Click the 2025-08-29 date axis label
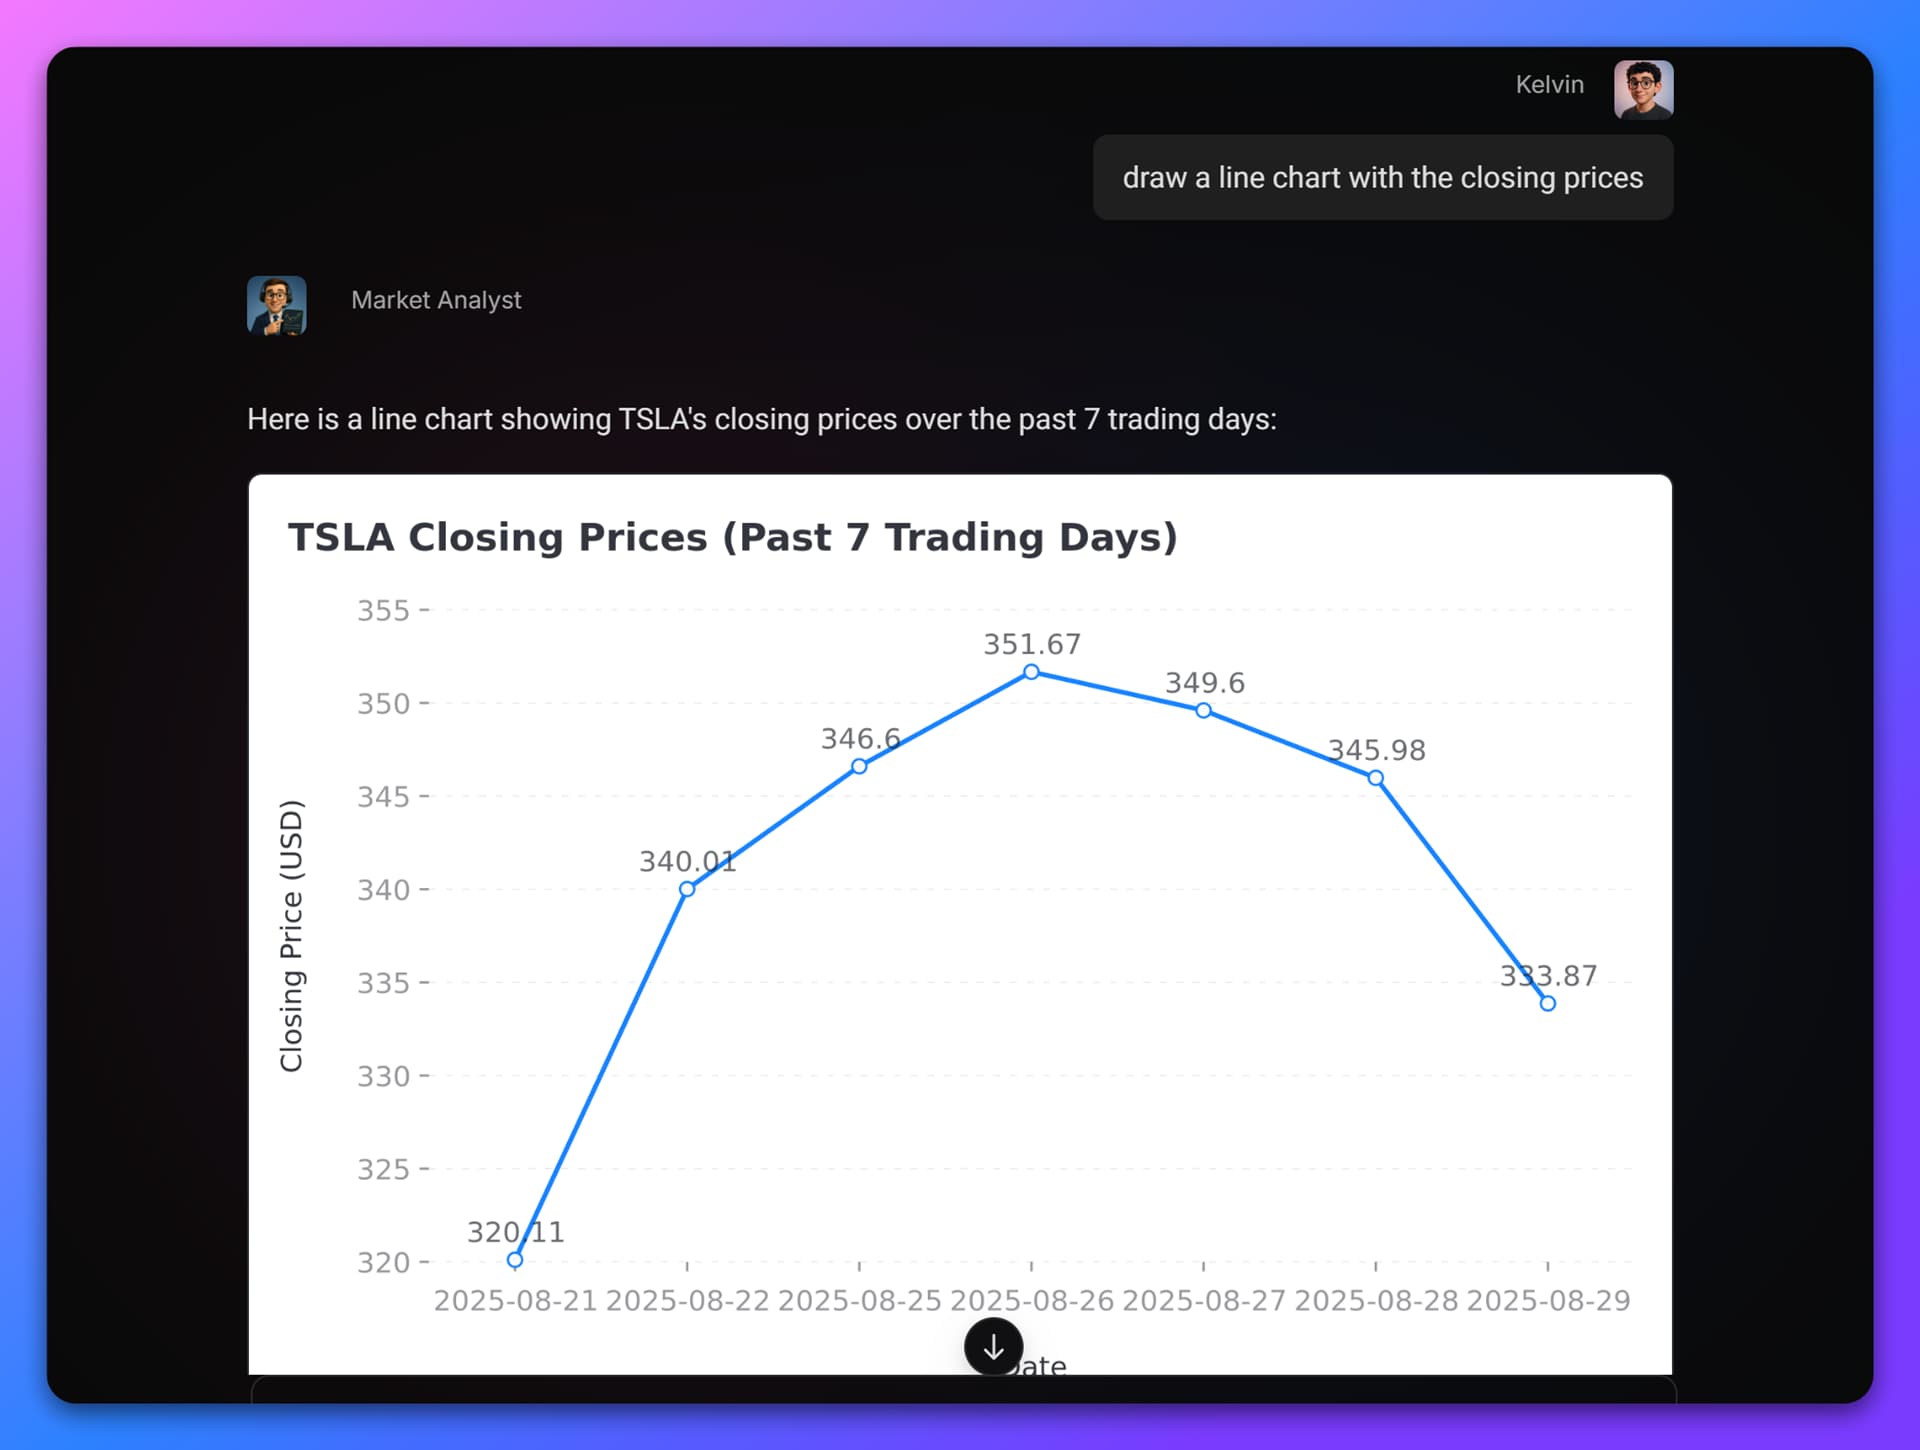This screenshot has width=1920, height=1450. pyautogui.click(x=1548, y=1300)
